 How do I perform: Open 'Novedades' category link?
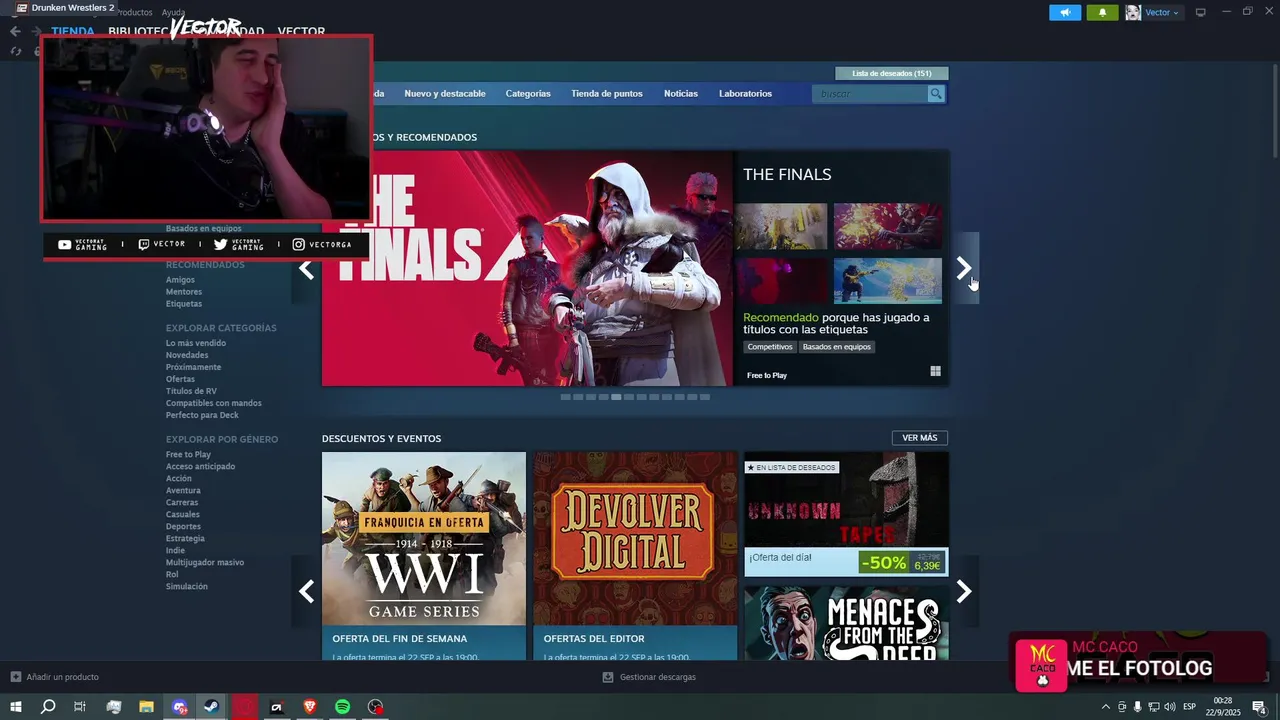pyautogui.click(x=187, y=355)
